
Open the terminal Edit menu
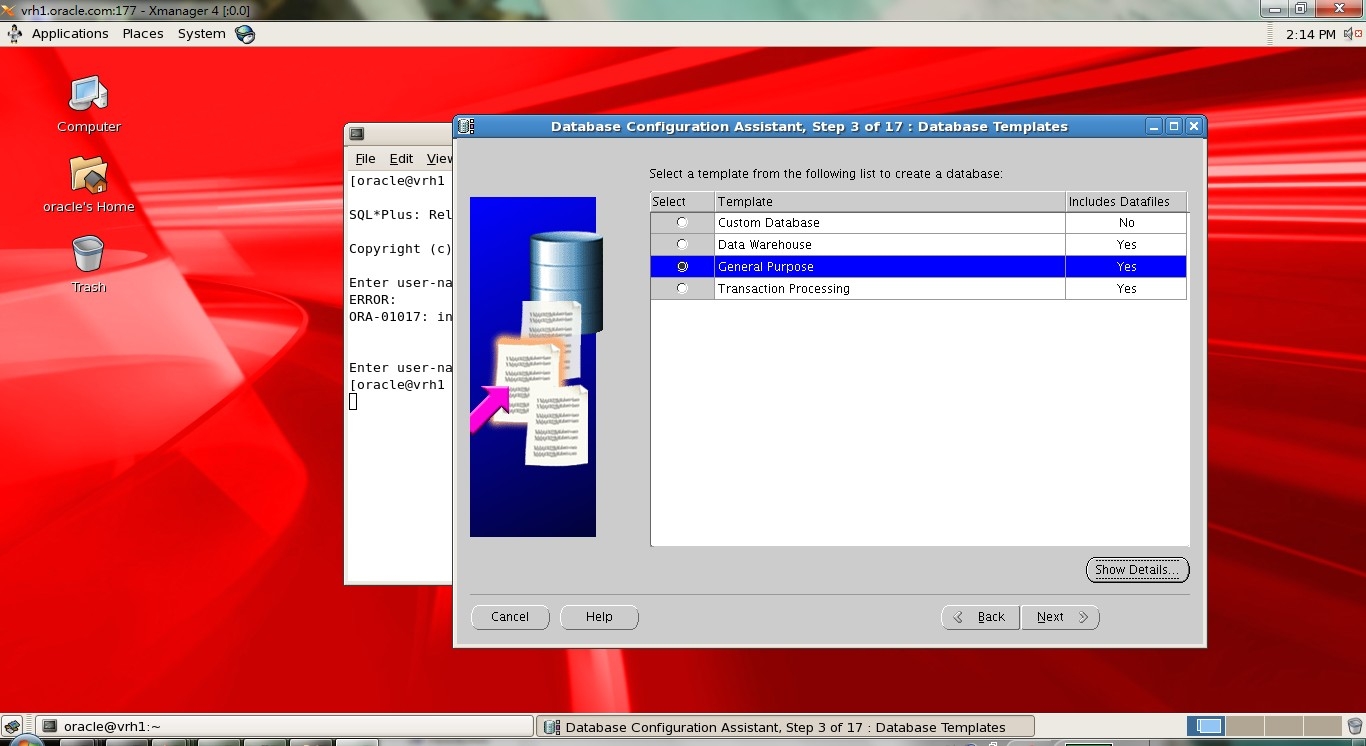(401, 159)
